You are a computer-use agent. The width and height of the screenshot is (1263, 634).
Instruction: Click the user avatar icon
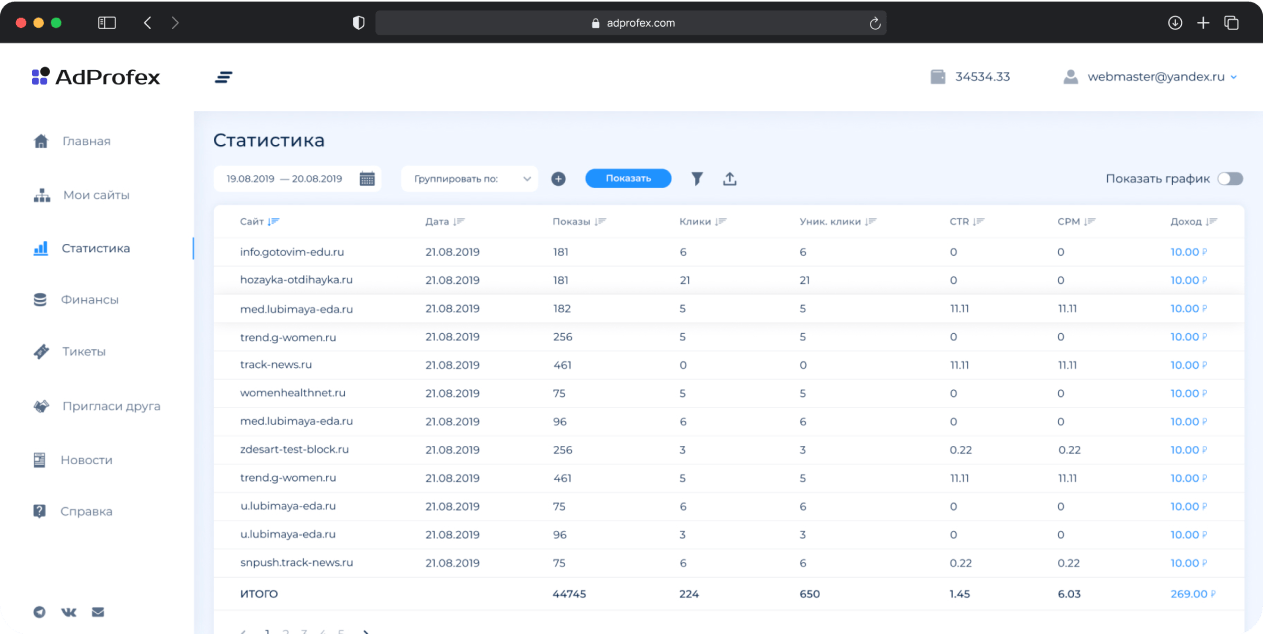(x=1071, y=76)
